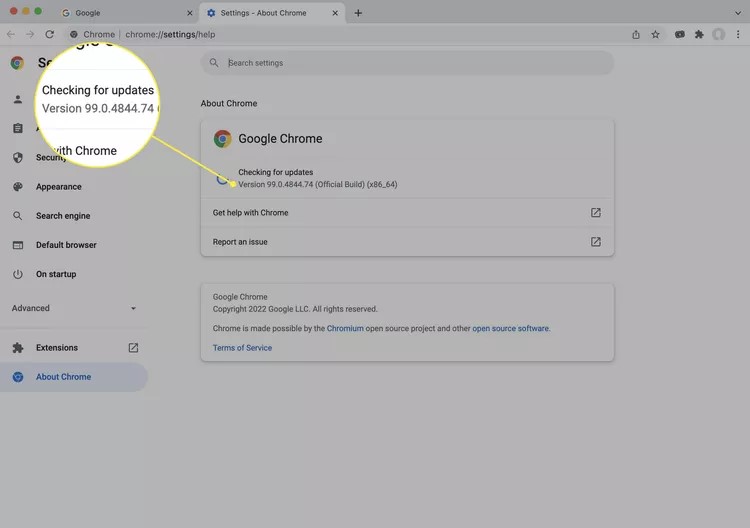The width and height of the screenshot is (750, 528).
Task: Click the Copyright 2022 Google LLC text
Action: pos(295,309)
